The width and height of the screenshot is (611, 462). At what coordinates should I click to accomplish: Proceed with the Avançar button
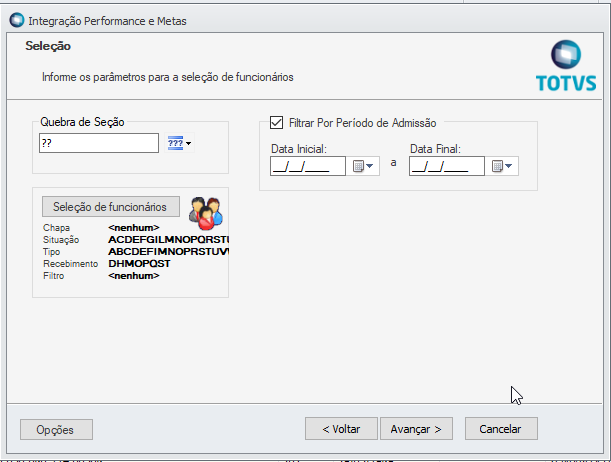pos(416,428)
